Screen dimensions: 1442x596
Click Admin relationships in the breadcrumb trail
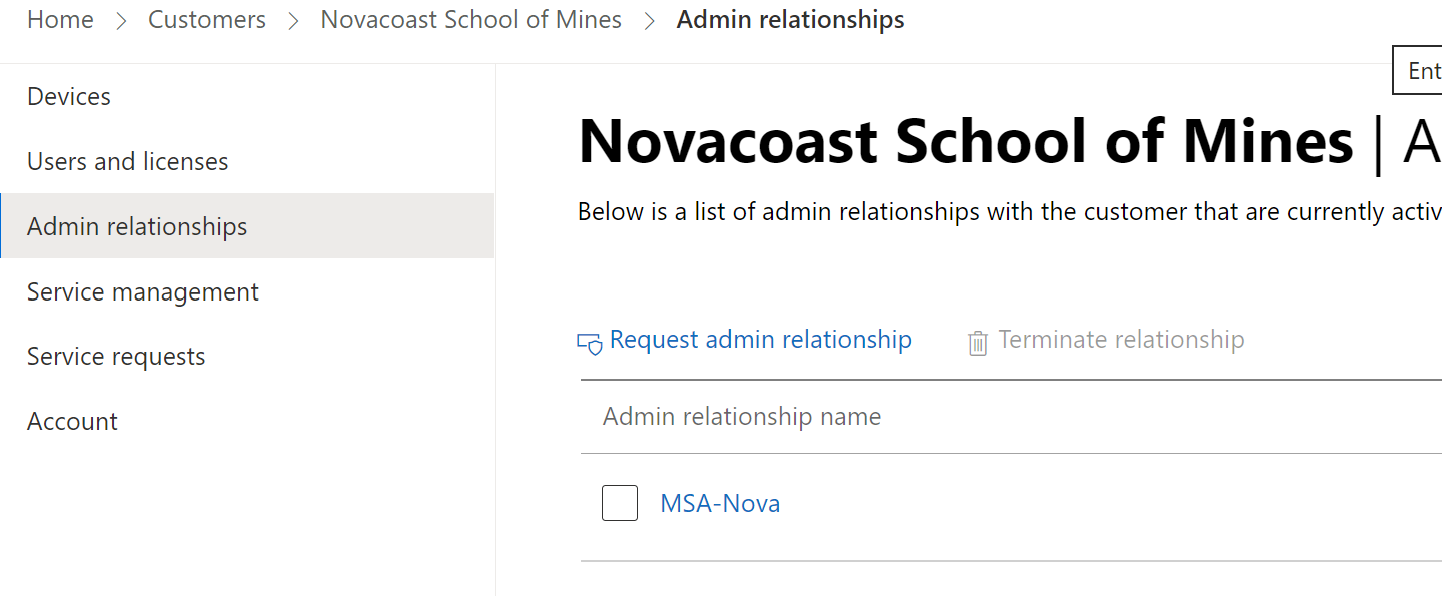point(790,20)
